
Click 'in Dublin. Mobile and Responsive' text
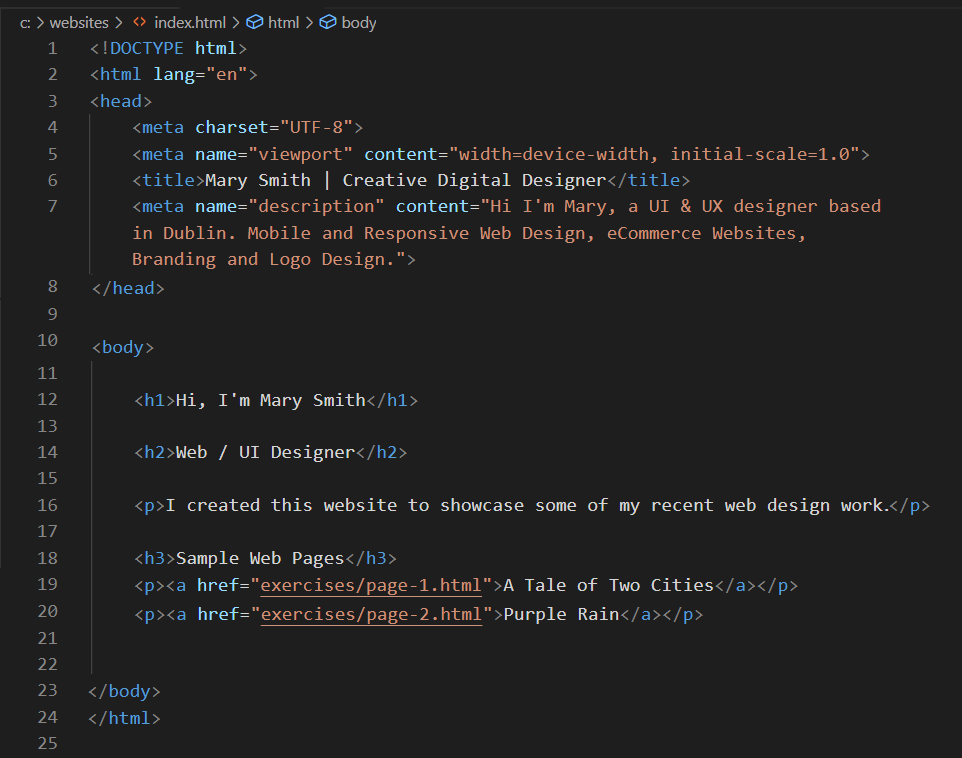(x=301, y=233)
